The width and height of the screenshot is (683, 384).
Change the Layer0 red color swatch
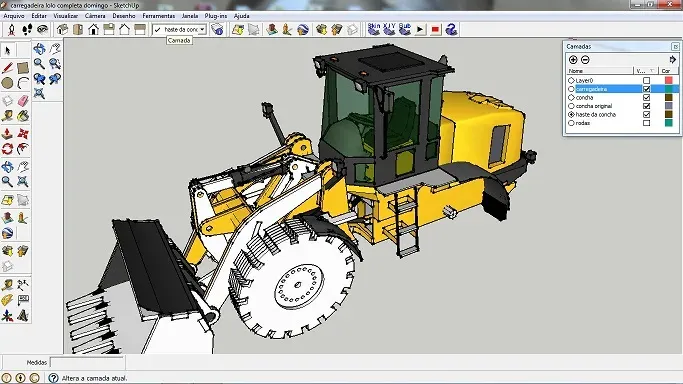(x=669, y=81)
